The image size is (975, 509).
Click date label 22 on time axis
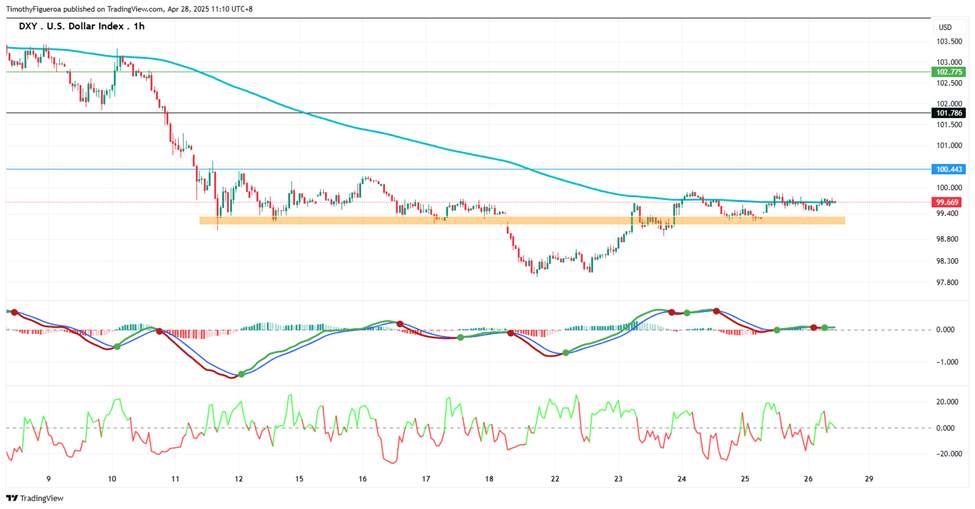555,479
